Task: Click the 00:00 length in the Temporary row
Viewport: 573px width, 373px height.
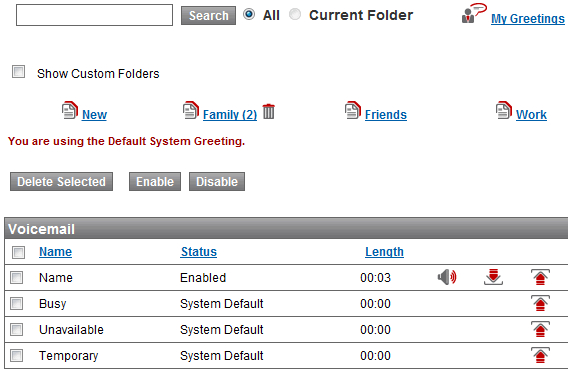Action: (375, 355)
